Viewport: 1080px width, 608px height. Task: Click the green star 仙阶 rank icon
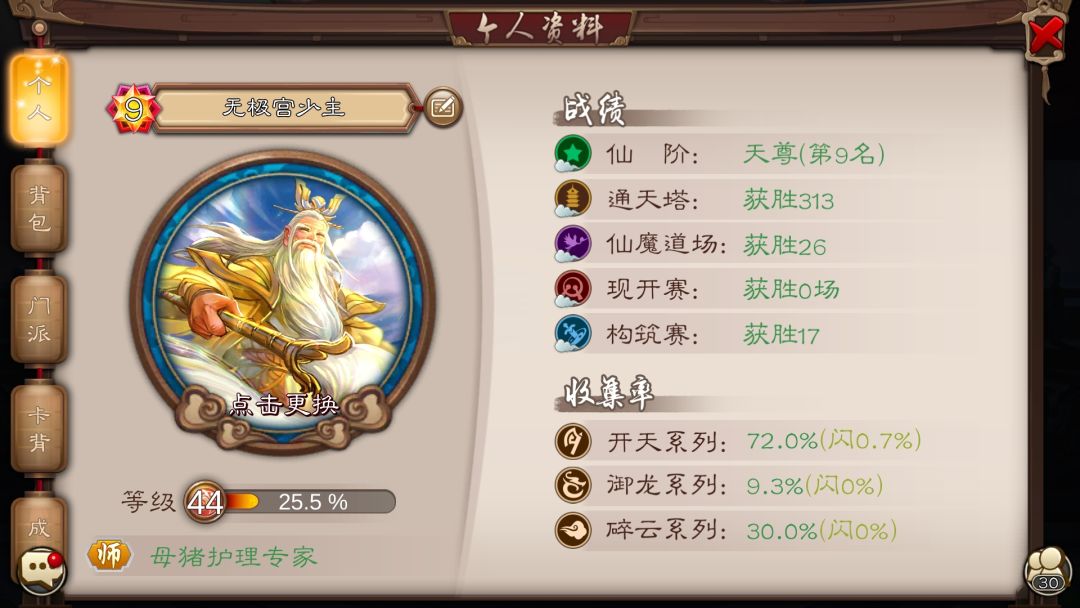[572, 153]
